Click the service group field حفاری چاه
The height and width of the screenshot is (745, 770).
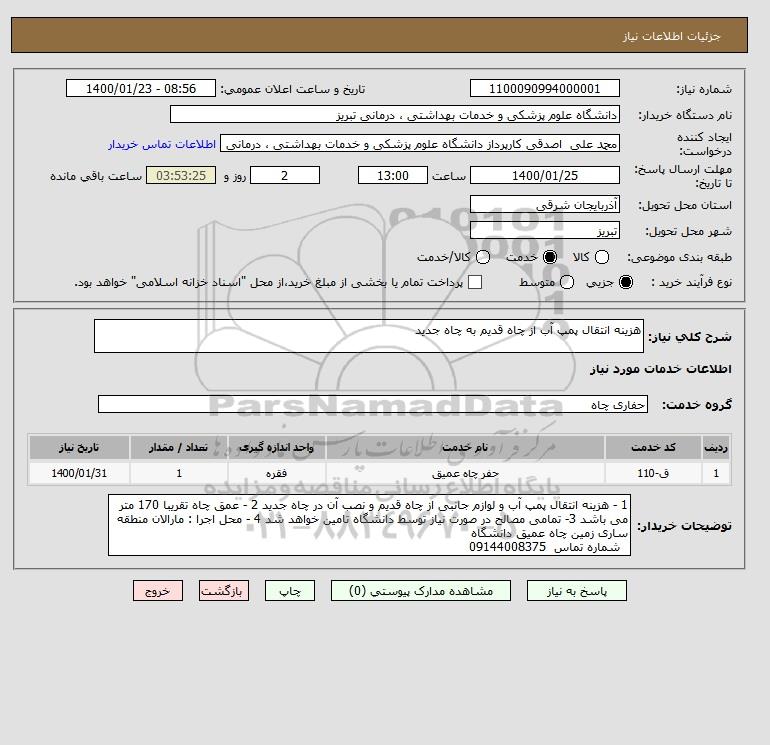click(x=373, y=404)
